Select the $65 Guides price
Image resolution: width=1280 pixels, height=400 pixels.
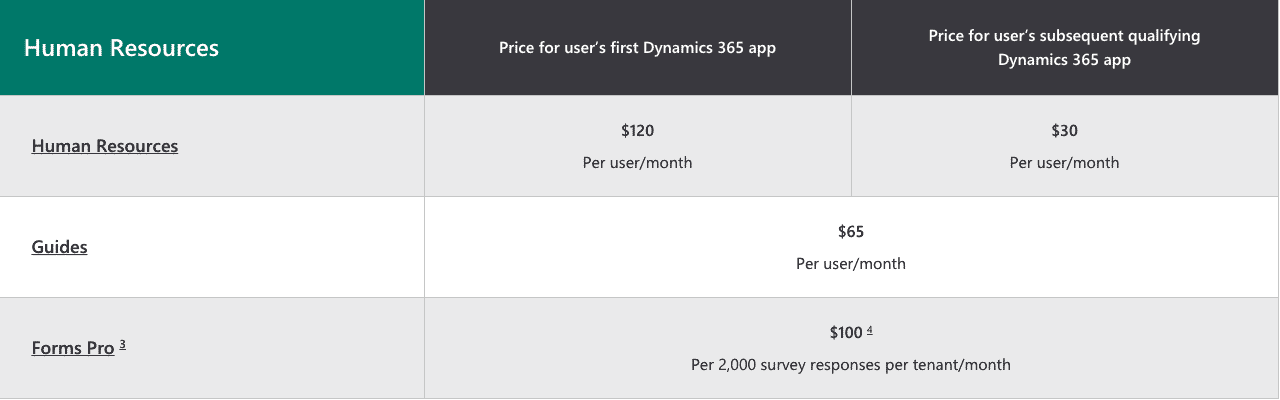(x=851, y=232)
